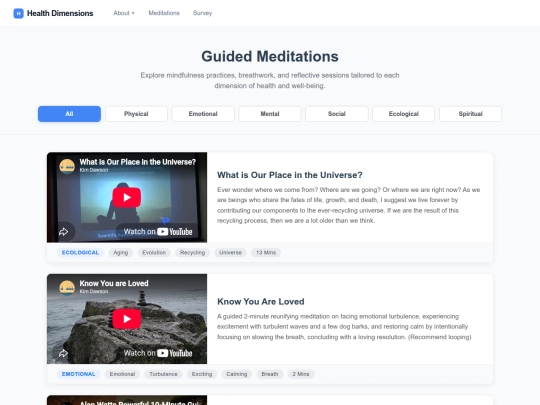Image resolution: width=540 pixels, height=405 pixels.
Task: Filter meditations by Physical
Action: [136, 114]
